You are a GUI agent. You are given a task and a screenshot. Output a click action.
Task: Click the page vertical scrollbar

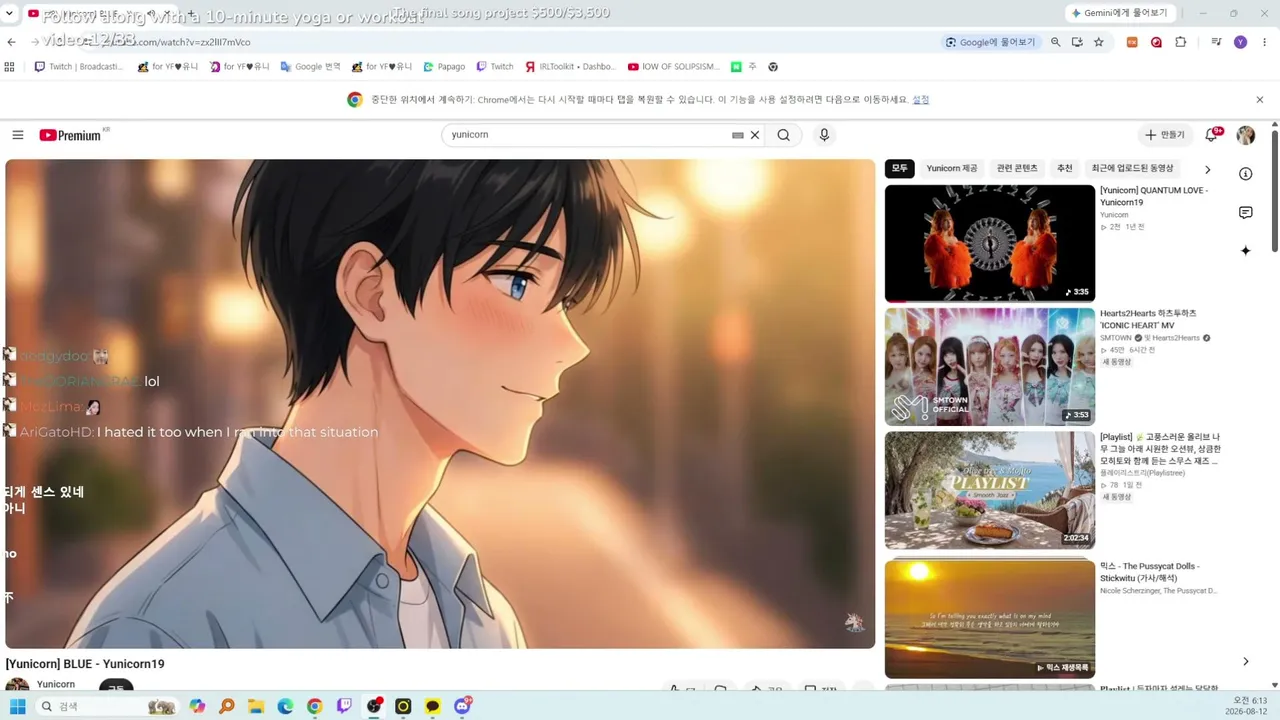(x=1274, y=190)
